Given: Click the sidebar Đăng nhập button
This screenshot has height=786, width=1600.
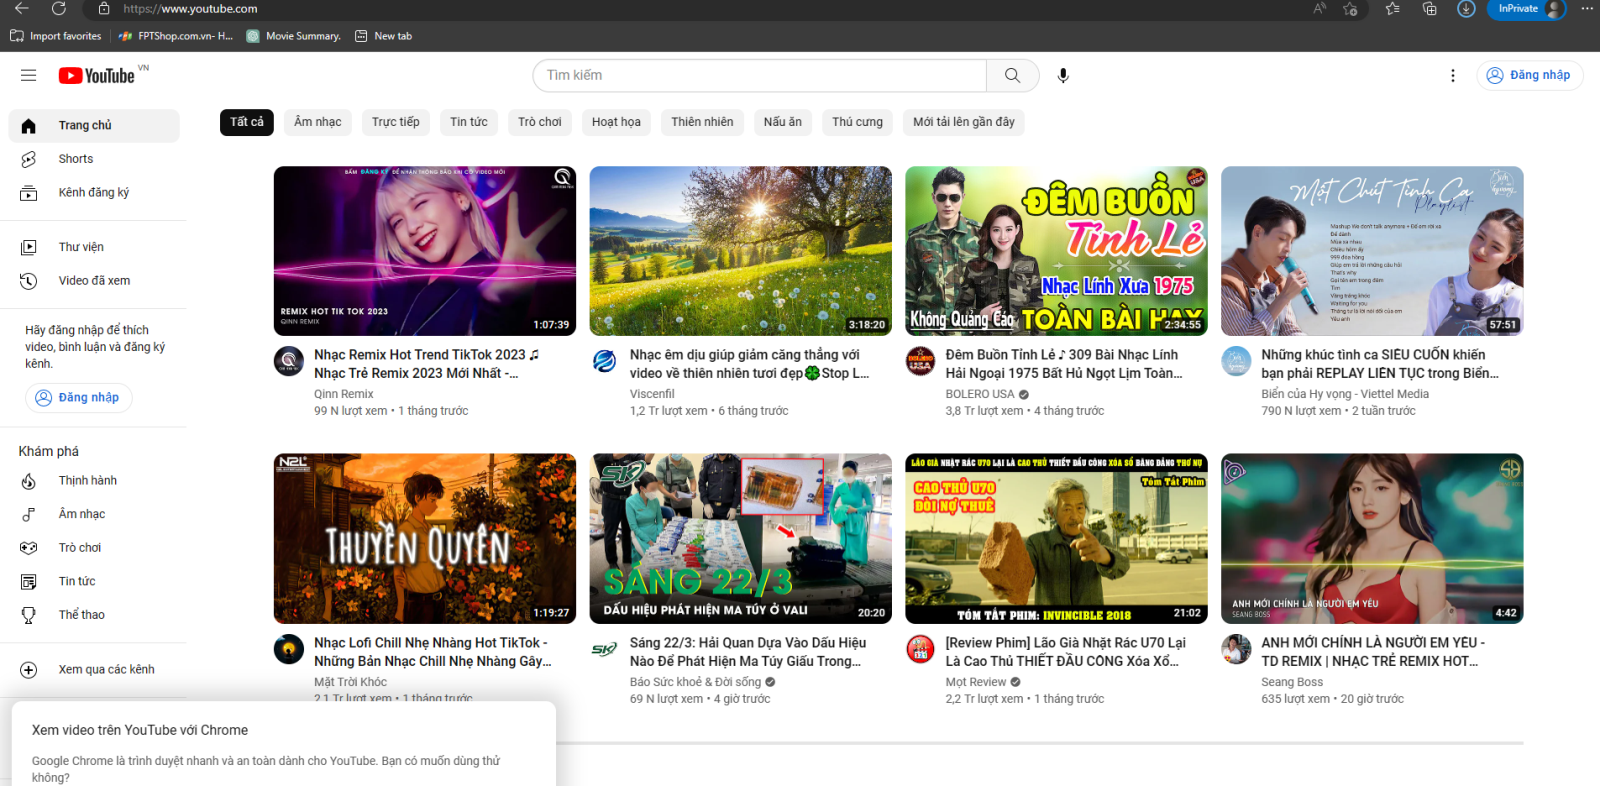Looking at the screenshot, I should click(x=78, y=397).
